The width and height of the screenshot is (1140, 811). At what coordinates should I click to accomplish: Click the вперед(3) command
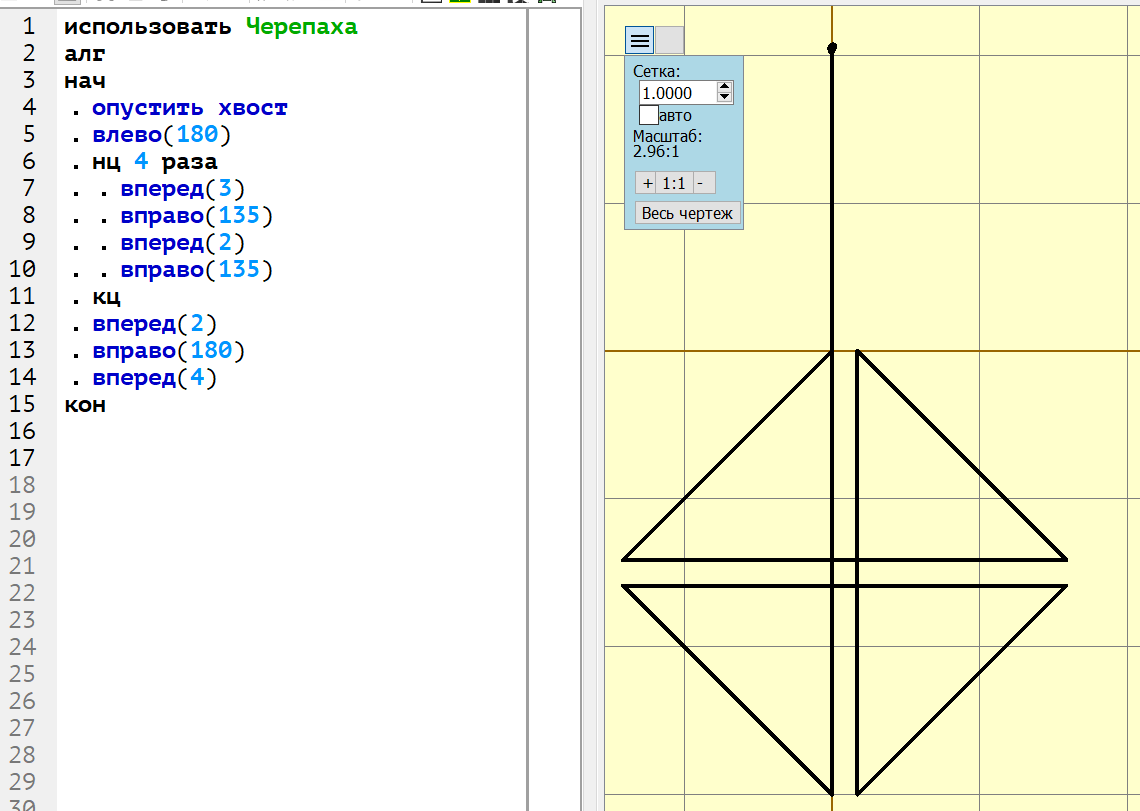coord(182,188)
